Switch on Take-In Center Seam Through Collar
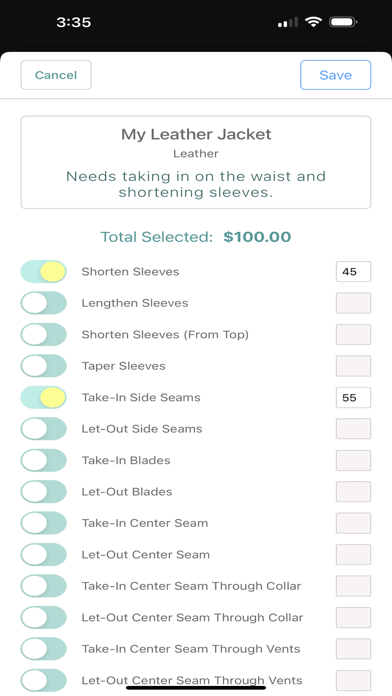This screenshot has width=392, height=696. pyautogui.click(x=44, y=586)
